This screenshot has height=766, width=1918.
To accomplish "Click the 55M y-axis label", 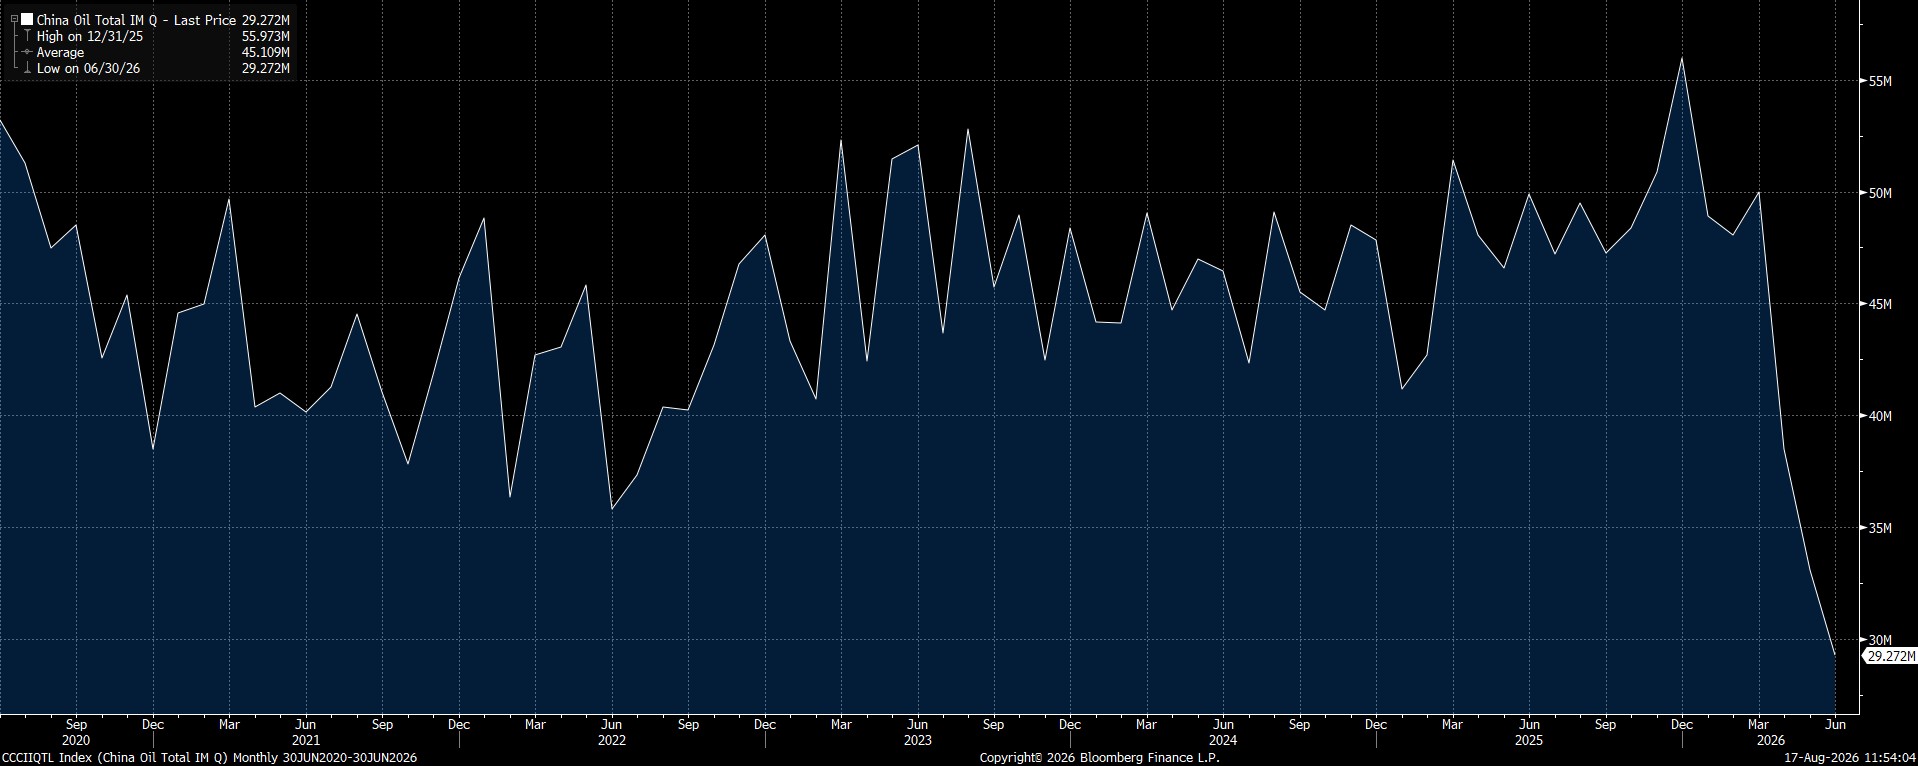I will pos(1880,81).
